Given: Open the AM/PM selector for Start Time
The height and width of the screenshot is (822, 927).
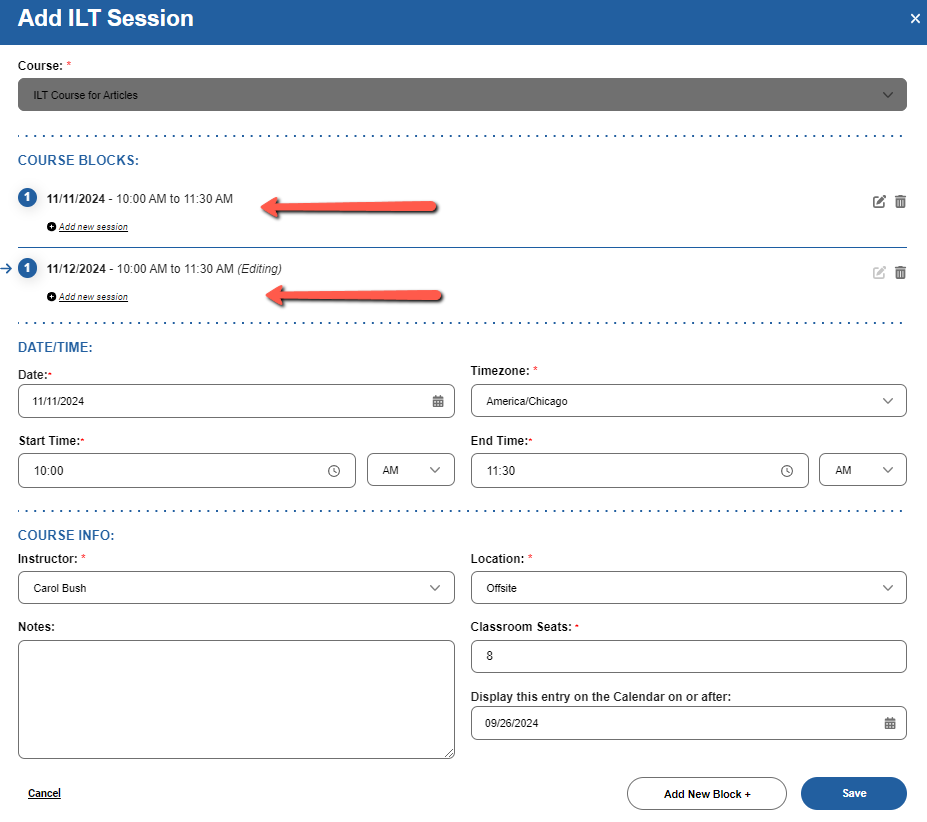Looking at the screenshot, I should tap(410, 469).
